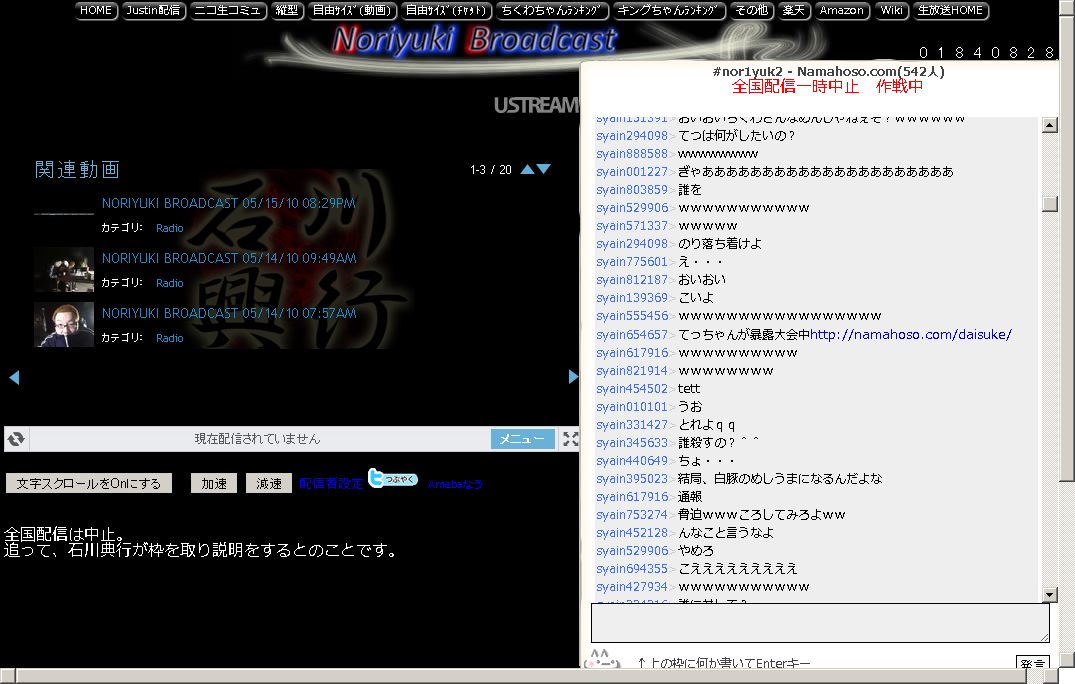Image resolution: width=1075 pixels, height=684 pixels.
Task: Select the 縦型 layout button
Action: (287, 10)
